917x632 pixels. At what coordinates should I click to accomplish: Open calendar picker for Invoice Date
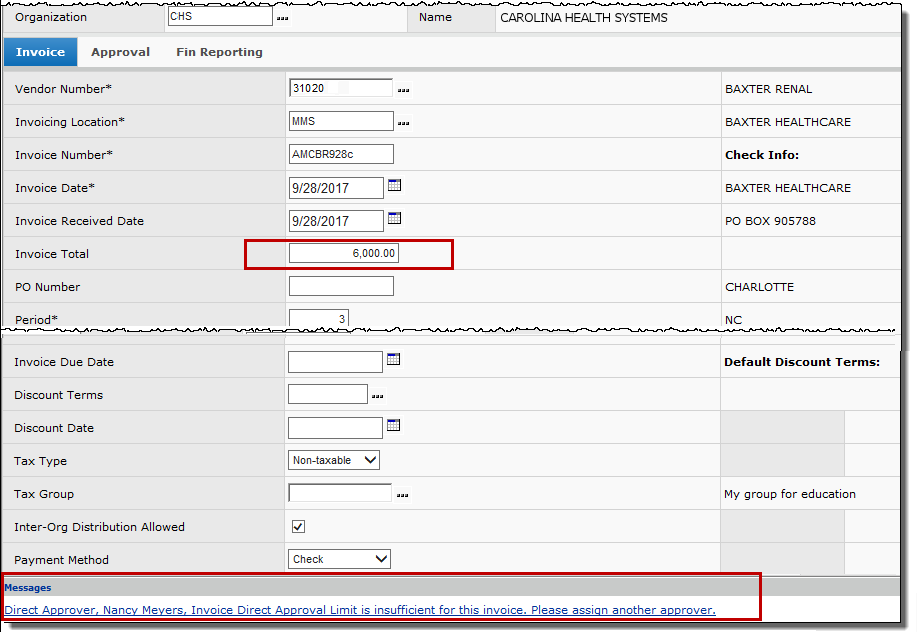394,186
